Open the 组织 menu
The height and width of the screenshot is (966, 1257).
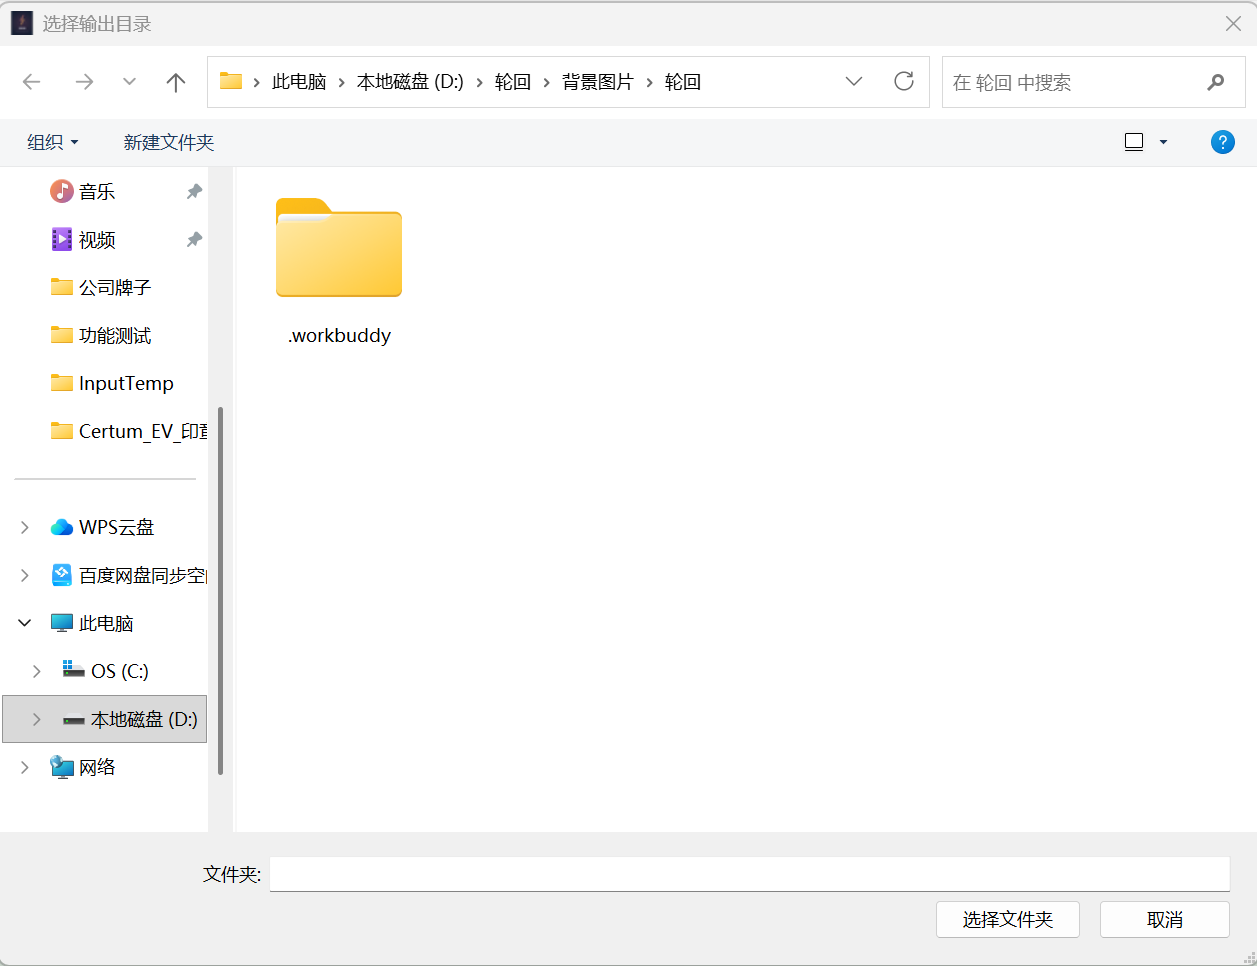pos(52,142)
